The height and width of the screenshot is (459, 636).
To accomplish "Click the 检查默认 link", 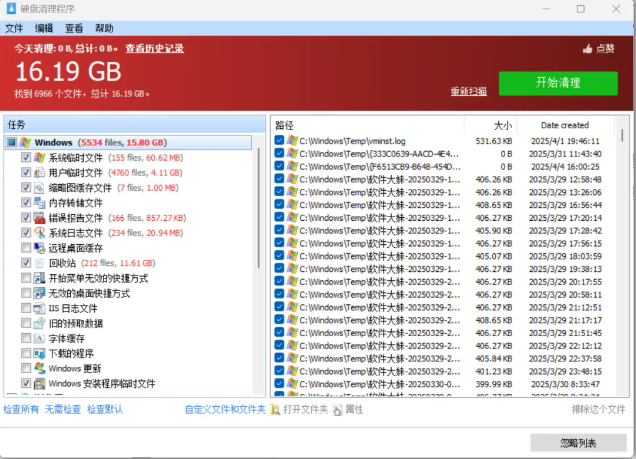I will pos(105,410).
